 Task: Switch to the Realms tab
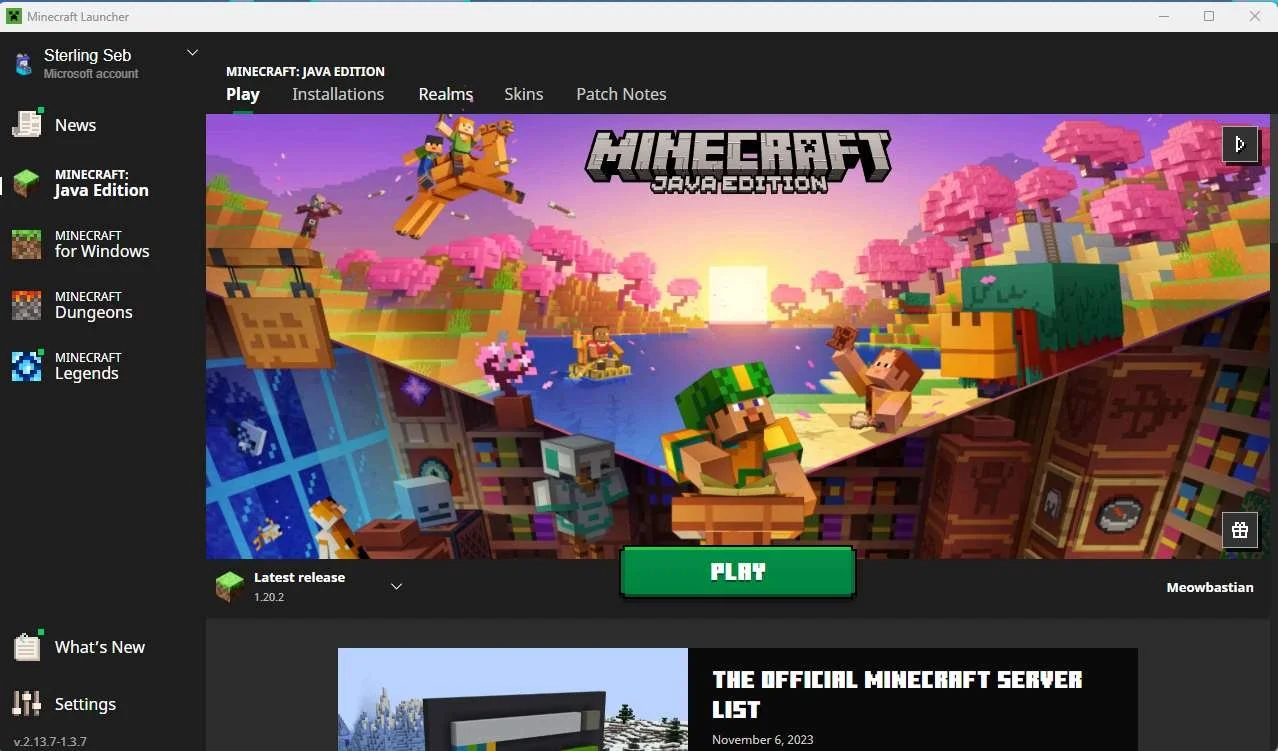coord(445,94)
